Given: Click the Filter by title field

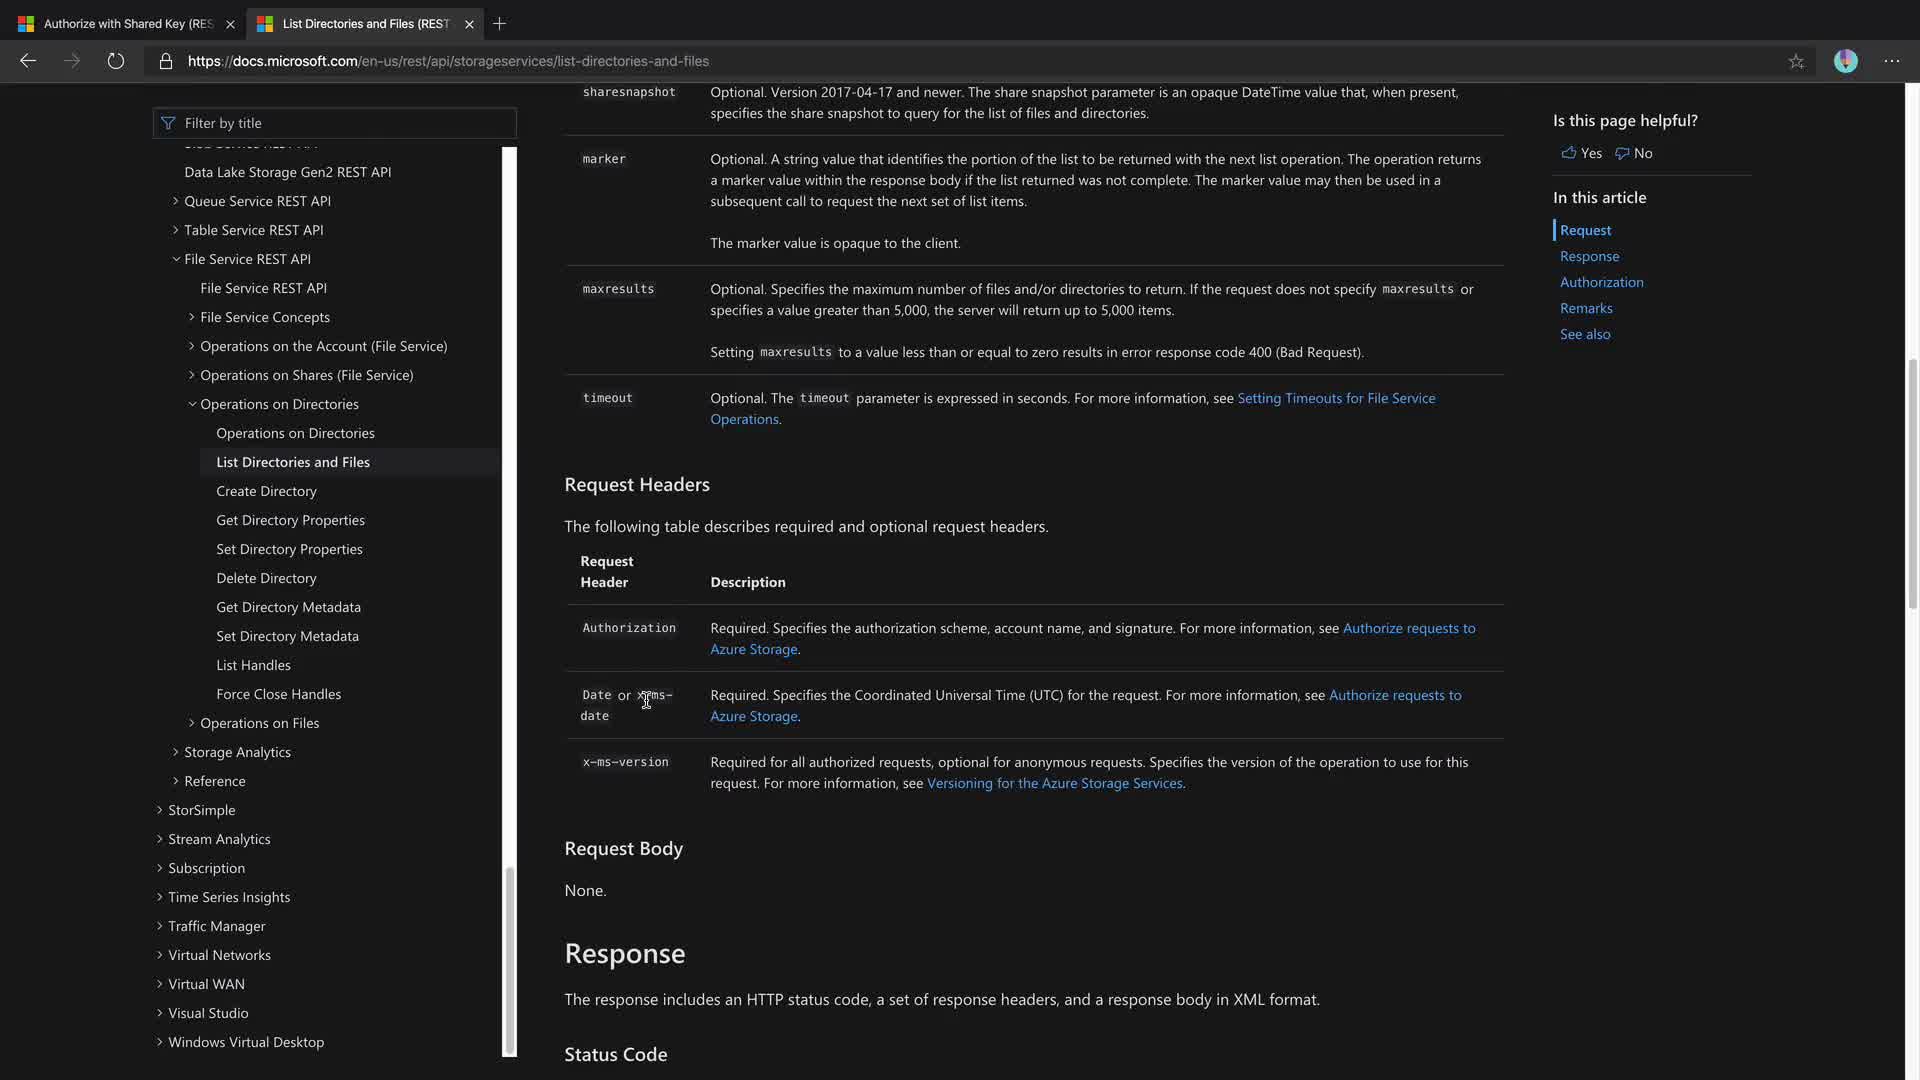Looking at the screenshot, I should (335, 123).
